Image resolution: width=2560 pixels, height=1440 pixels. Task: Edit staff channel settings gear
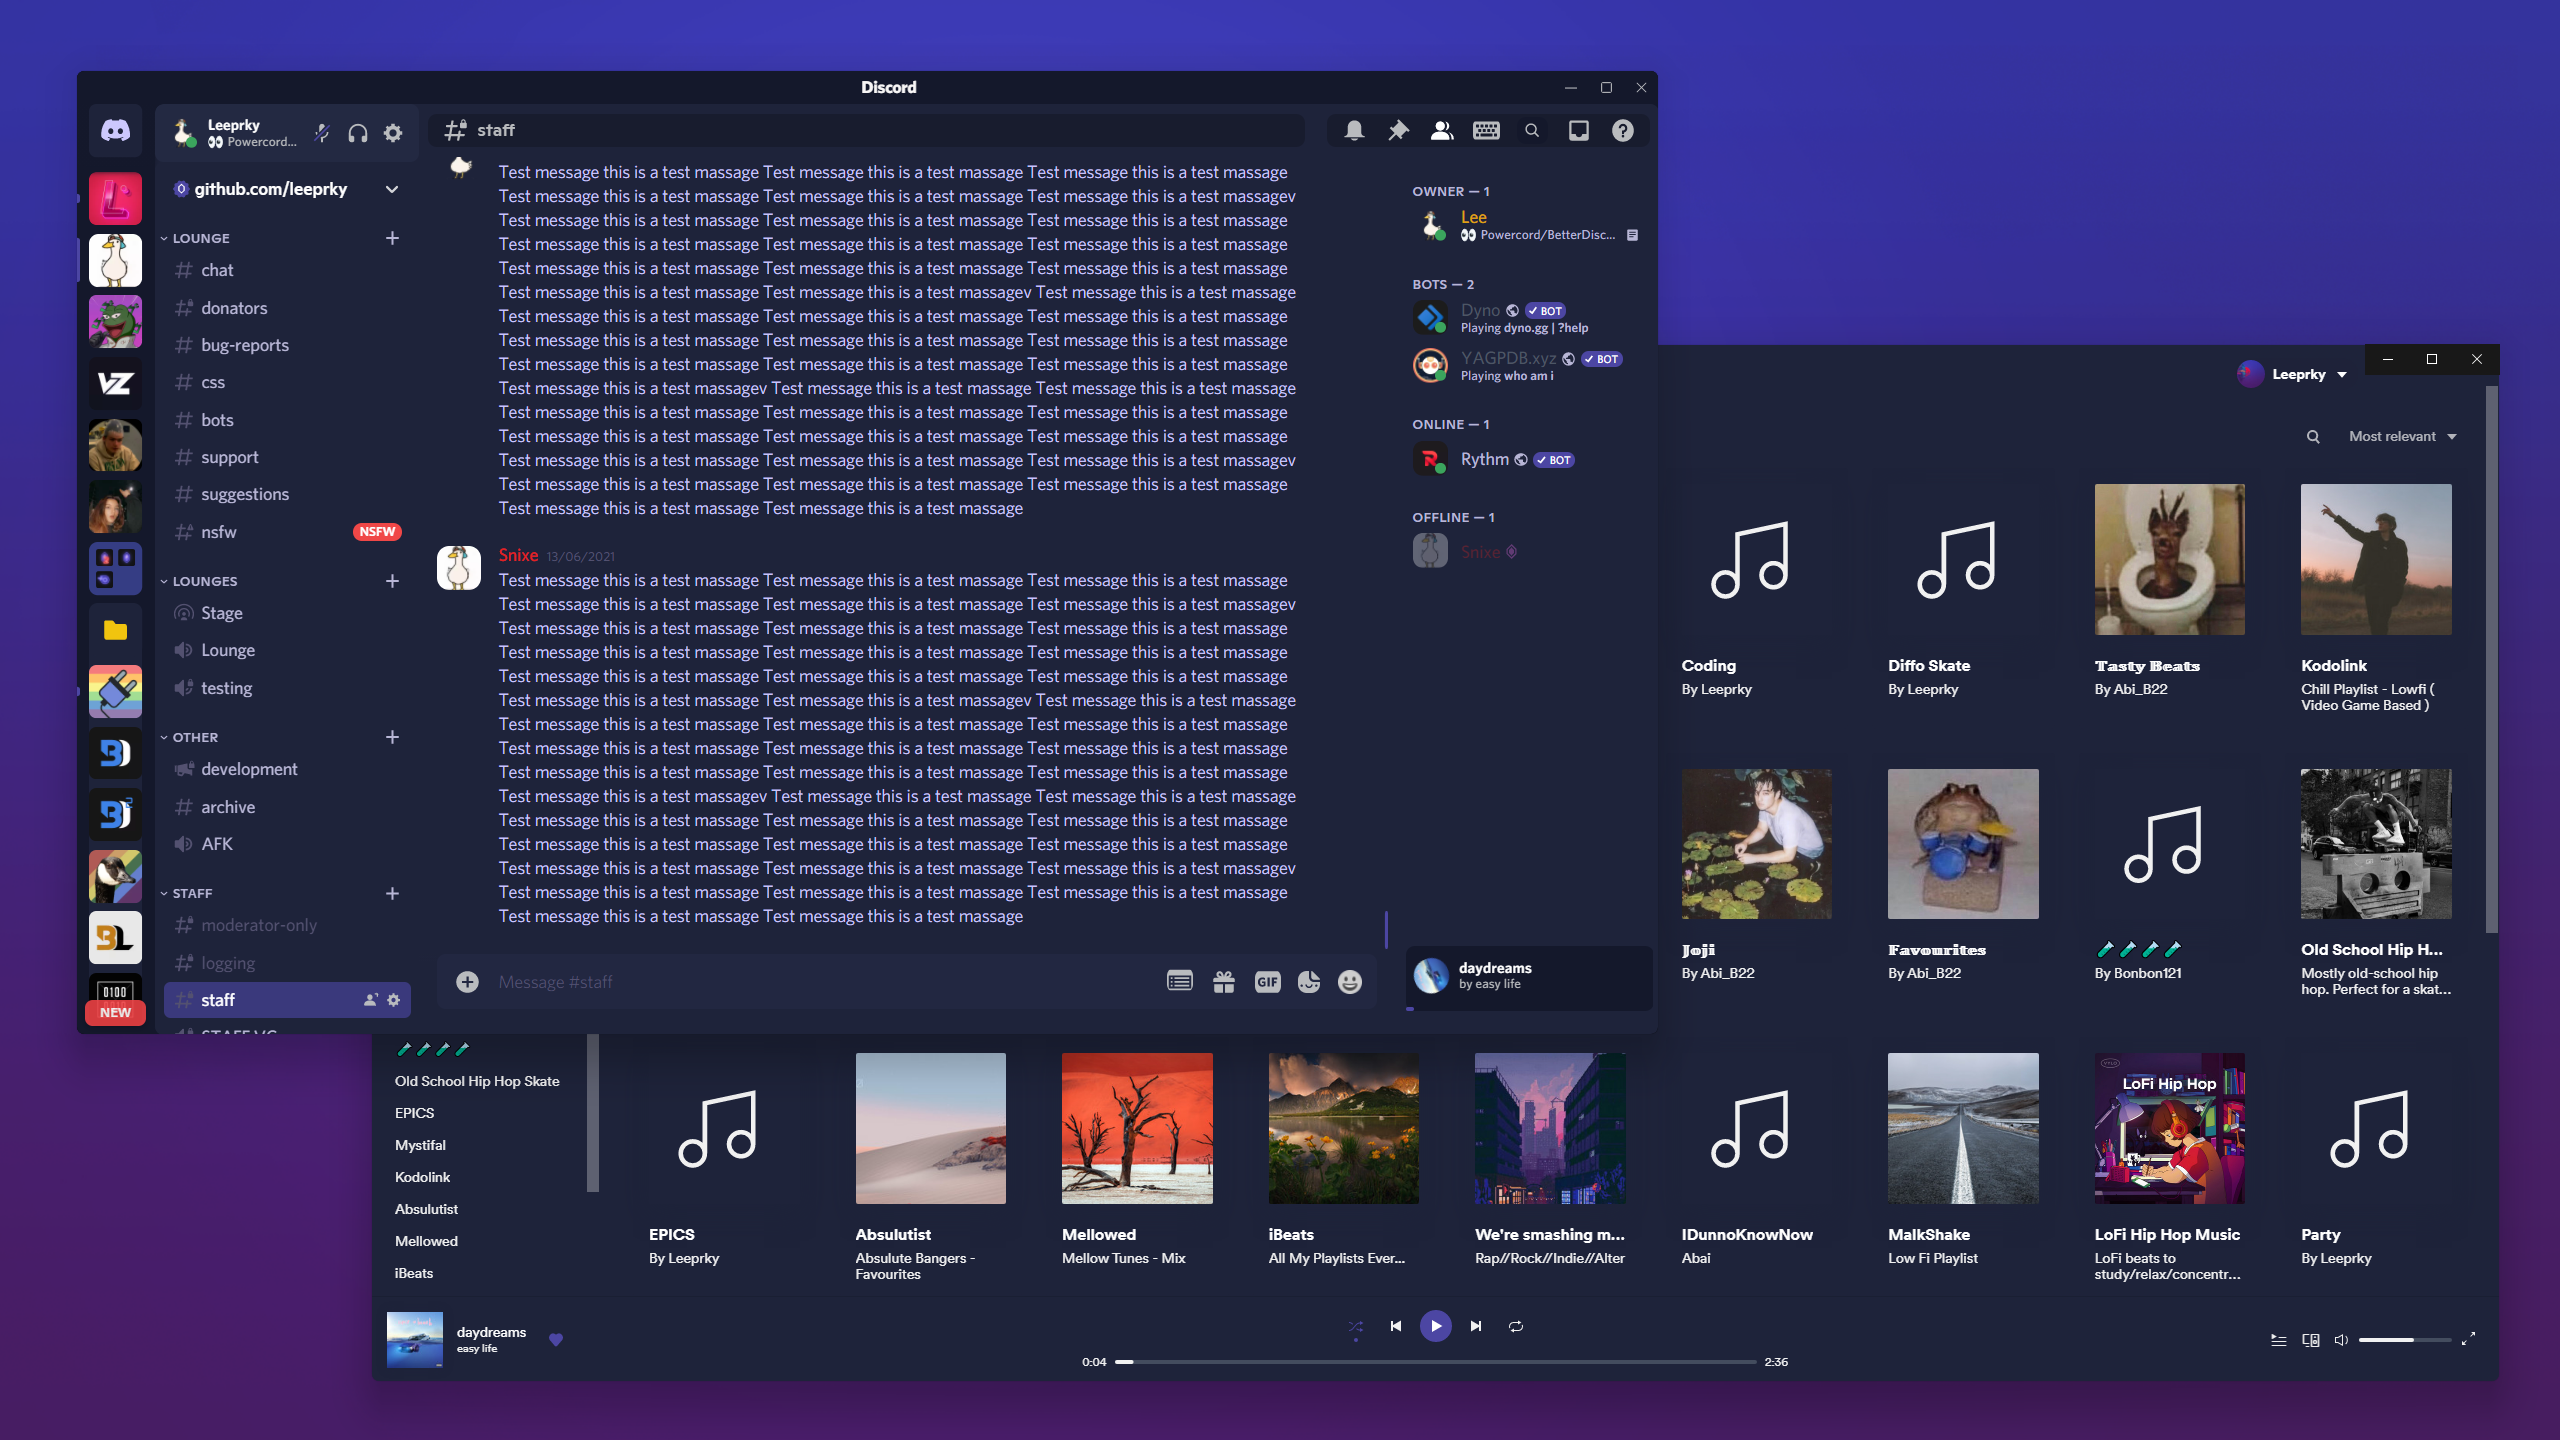[x=393, y=1000]
